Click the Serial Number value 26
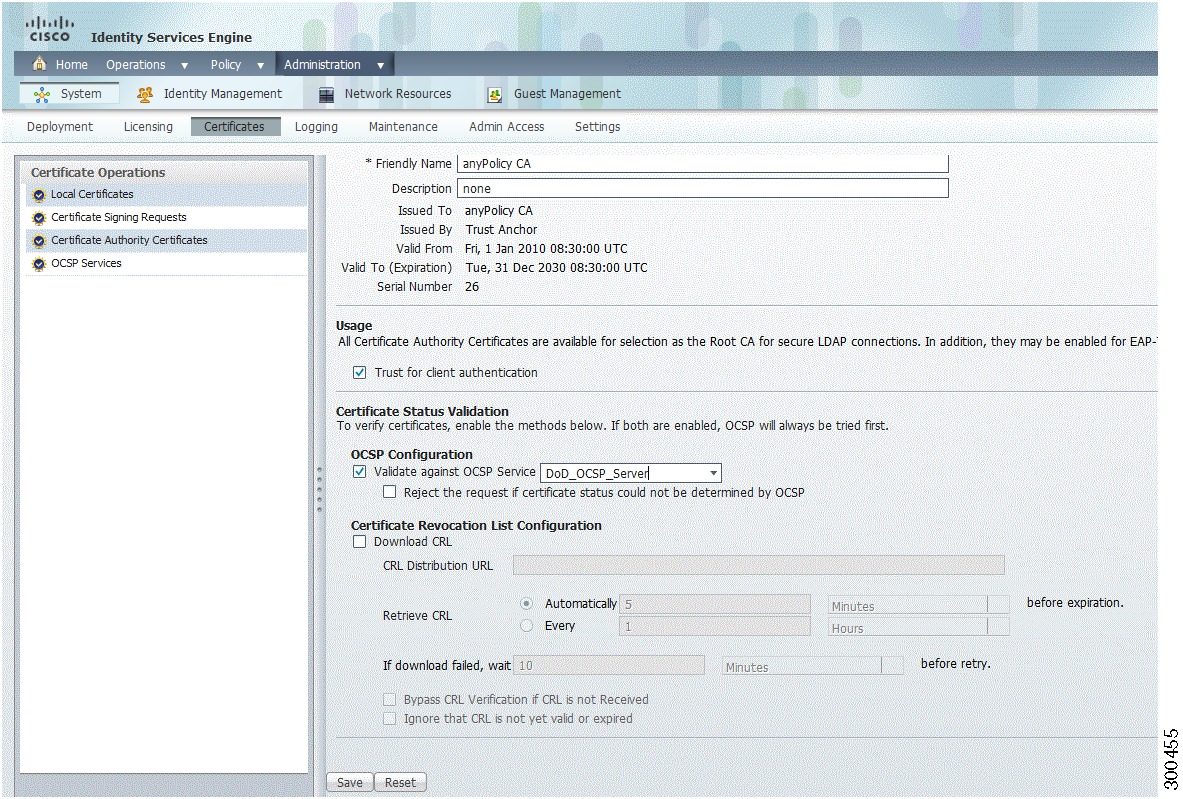The height and width of the screenshot is (799, 1183). coord(472,287)
